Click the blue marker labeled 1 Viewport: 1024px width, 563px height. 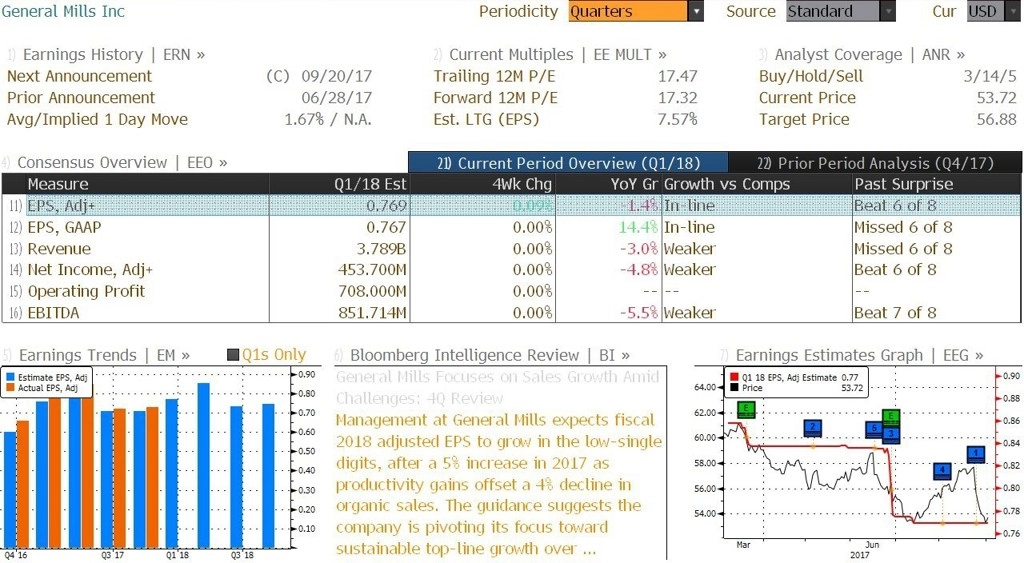(976, 454)
